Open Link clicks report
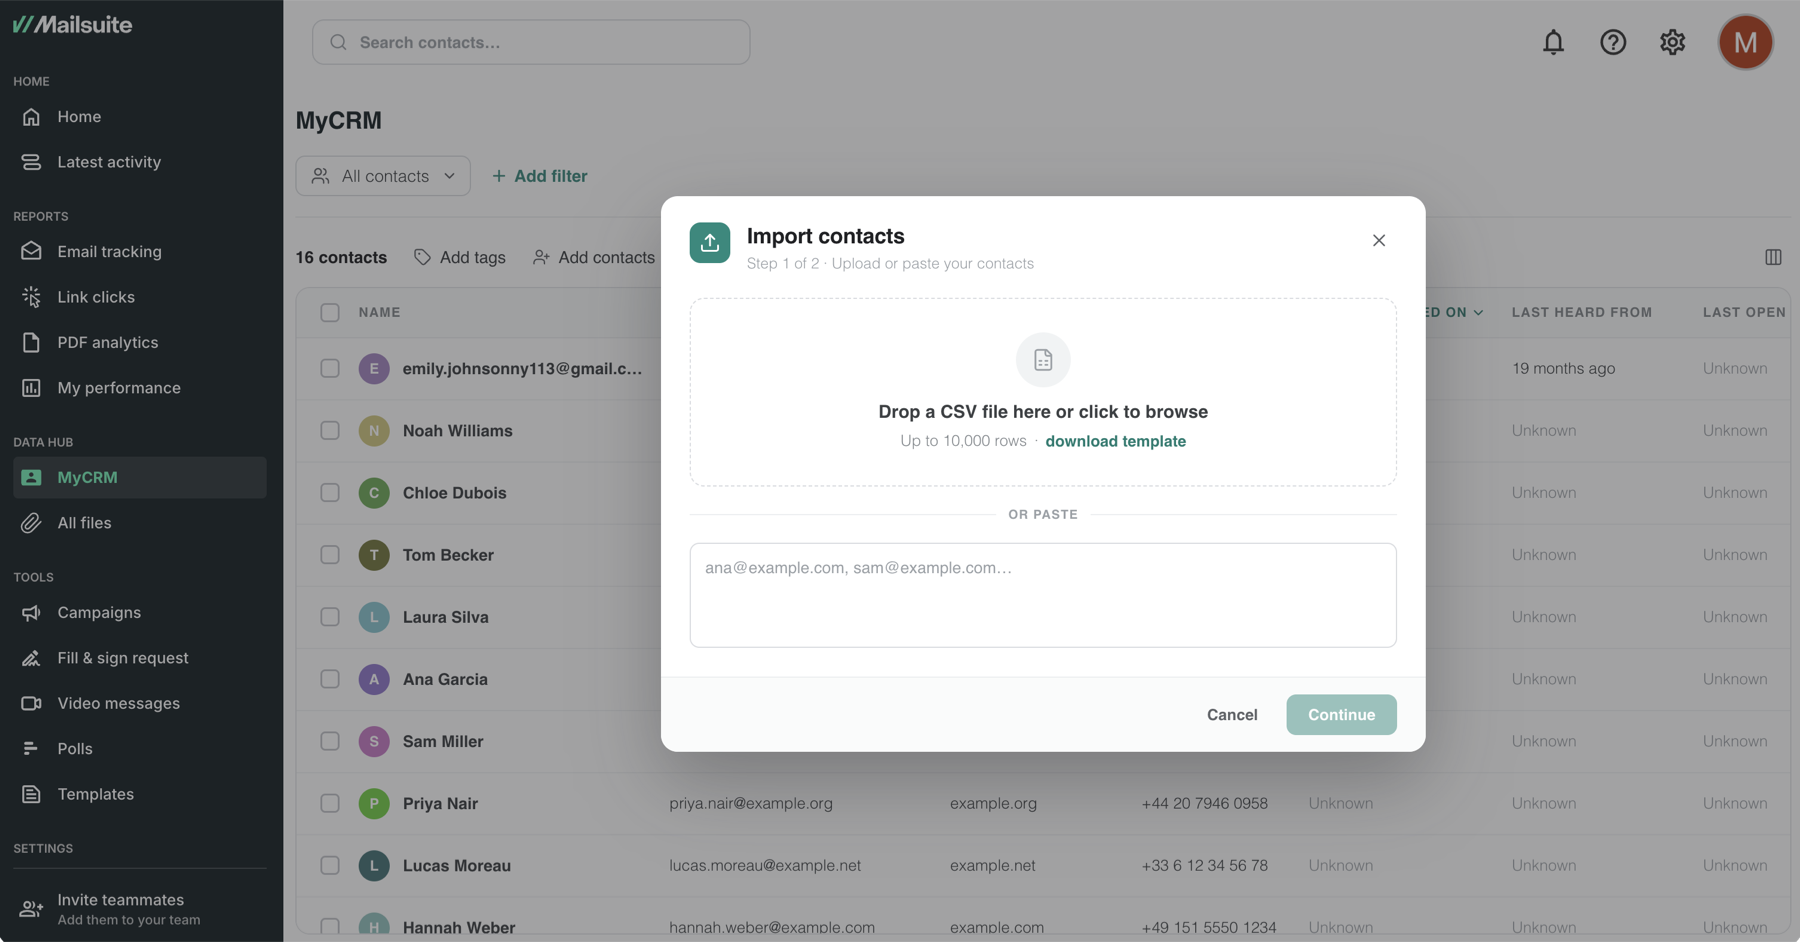 pyautogui.click(x=140, y=297)
